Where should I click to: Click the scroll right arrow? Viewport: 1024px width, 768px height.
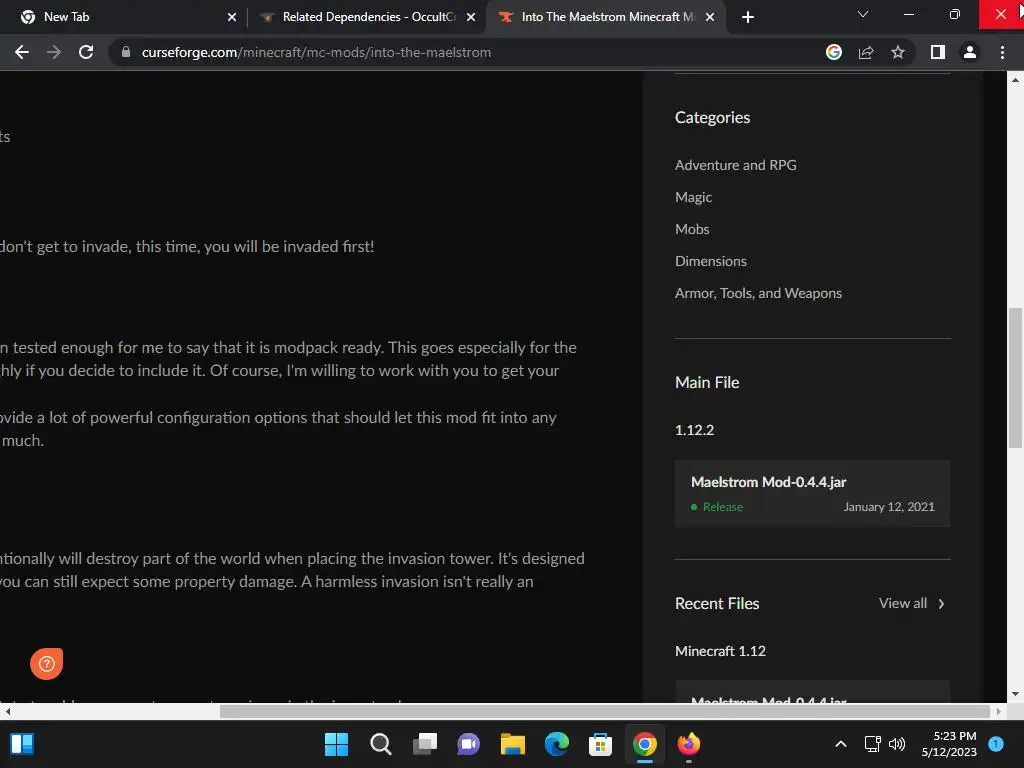[x=999, y=711]
